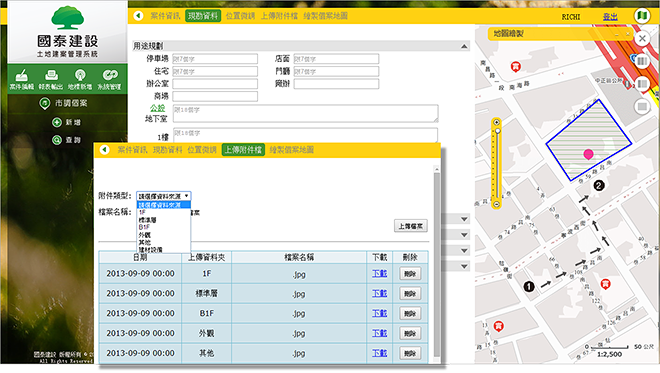The width and height of the screenshot is (660, 373).
Task: Open 繪製個案地圖 tab in the front window
Action: click(x=292, y=150)
